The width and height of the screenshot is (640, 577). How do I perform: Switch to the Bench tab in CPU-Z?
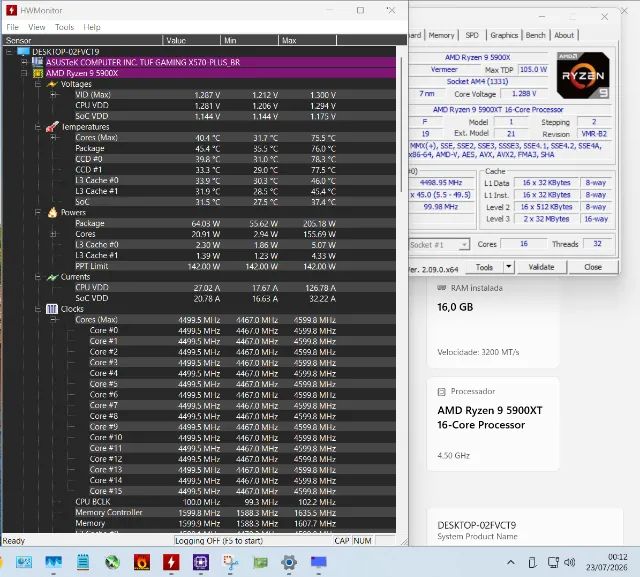[536, 35]
